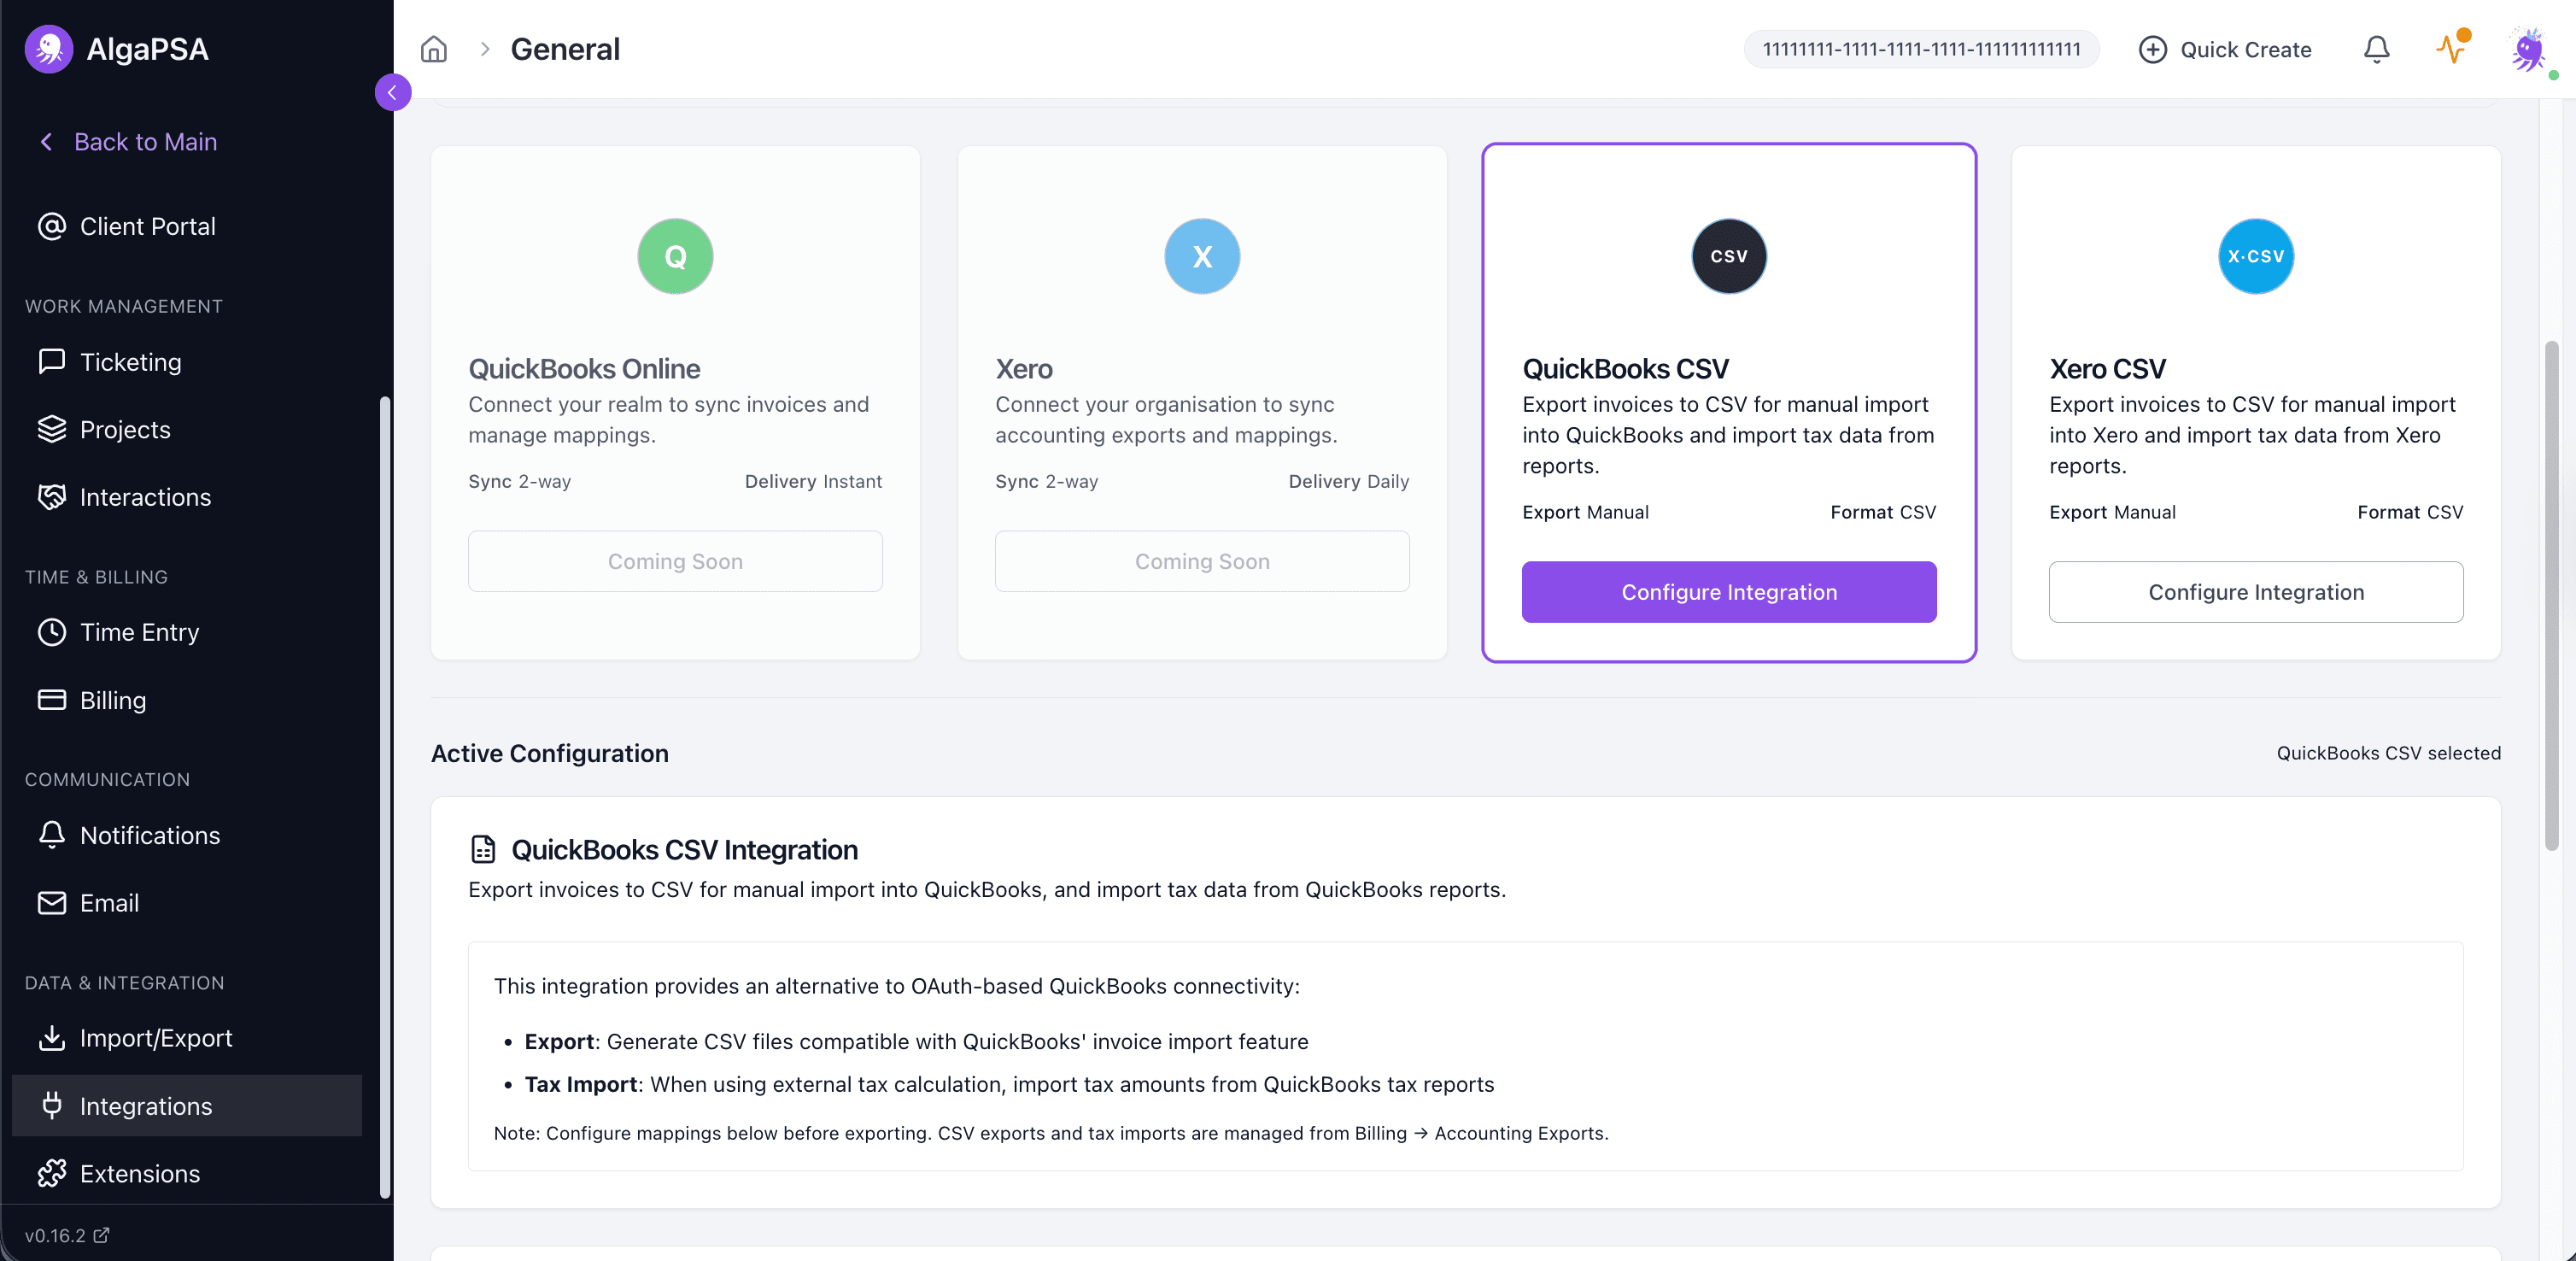Navigate to Import/Export in sidebar
Screen dimensions: 2576x1261
coord(155,1038)
